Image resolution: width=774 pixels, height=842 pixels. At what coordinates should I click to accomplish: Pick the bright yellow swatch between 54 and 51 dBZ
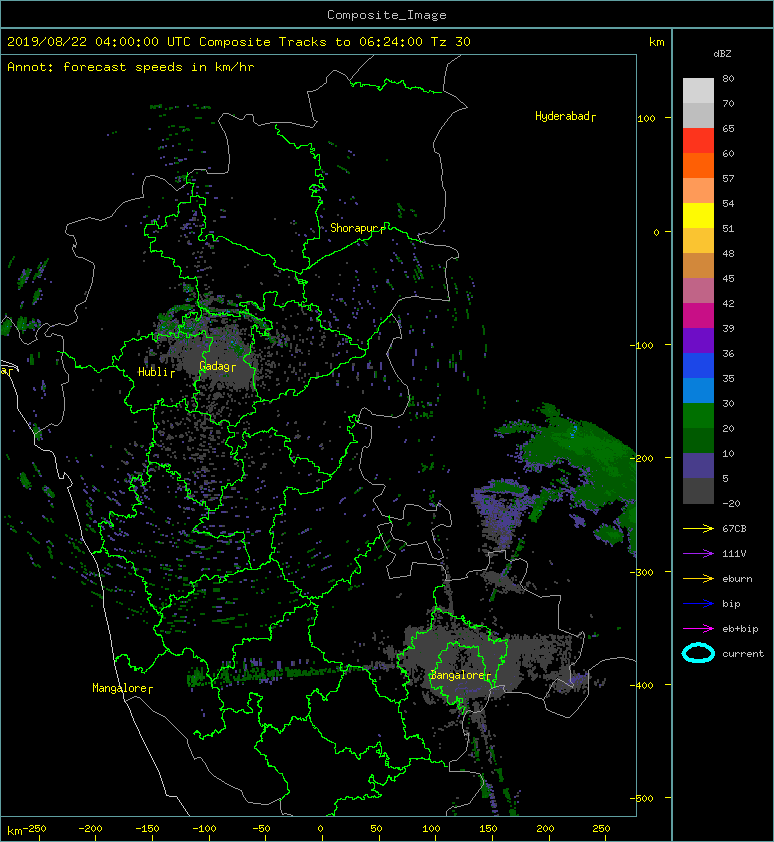point(698,215)
